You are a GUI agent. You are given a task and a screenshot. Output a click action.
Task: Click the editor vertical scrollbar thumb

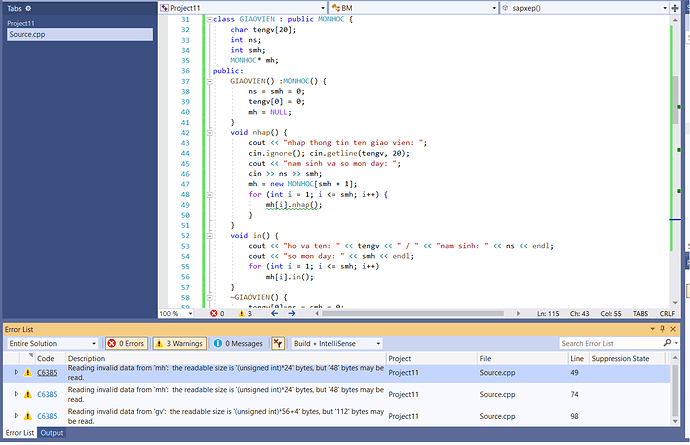click(675, 99)
